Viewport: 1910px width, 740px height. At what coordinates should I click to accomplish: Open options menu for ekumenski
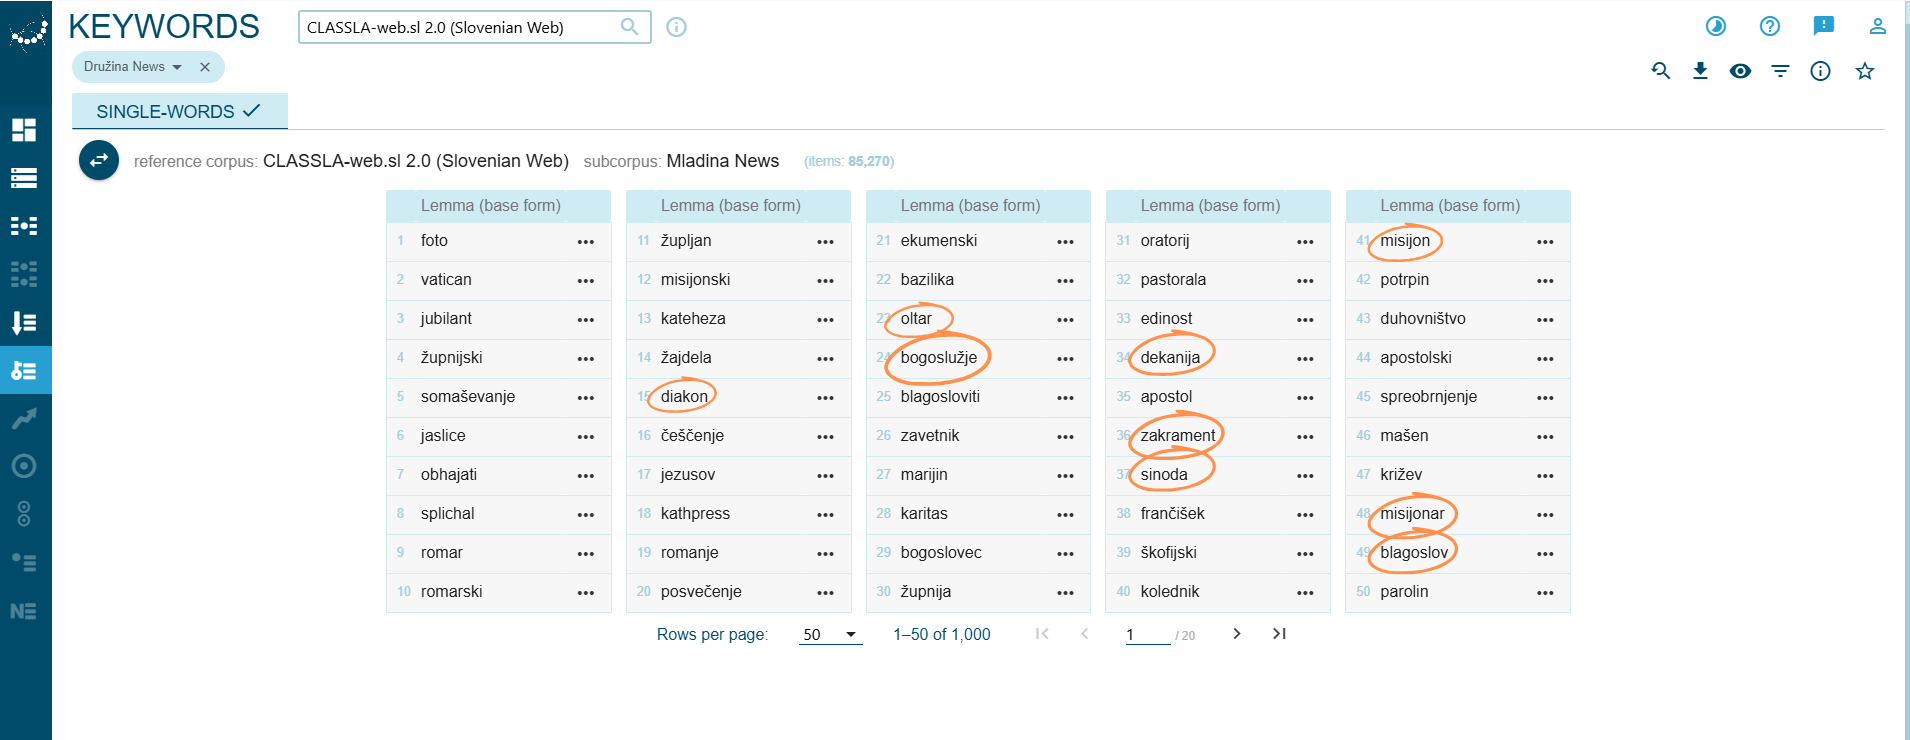click(1065, 241)
